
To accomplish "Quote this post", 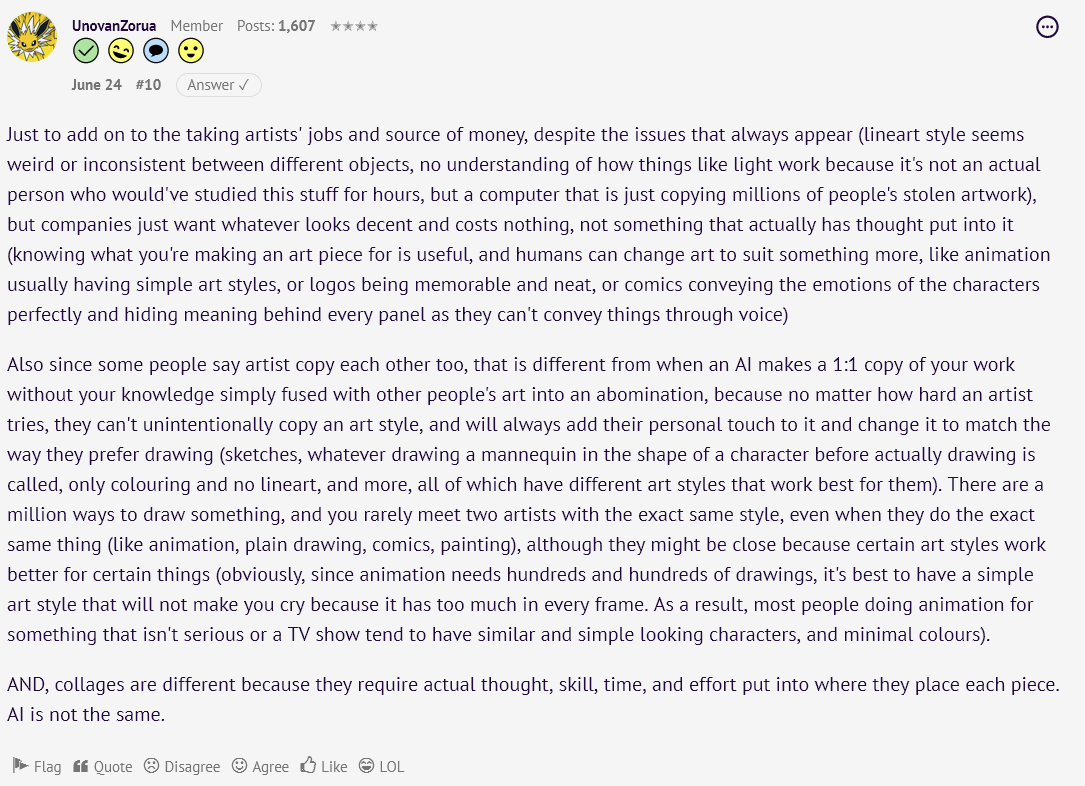I will click(x=102, y=766).
